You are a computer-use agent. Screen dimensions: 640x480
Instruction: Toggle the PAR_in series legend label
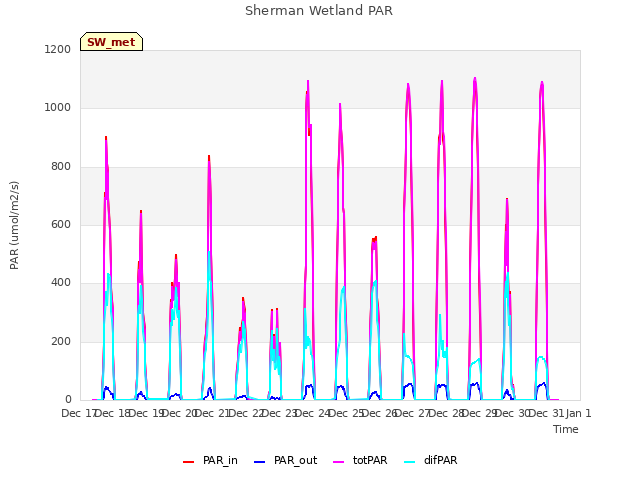[x=220, y=460]
